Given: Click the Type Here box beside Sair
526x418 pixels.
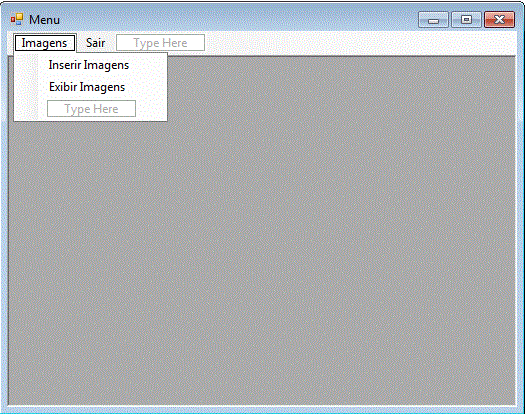Looking at the screenshot, I should 160,43.
